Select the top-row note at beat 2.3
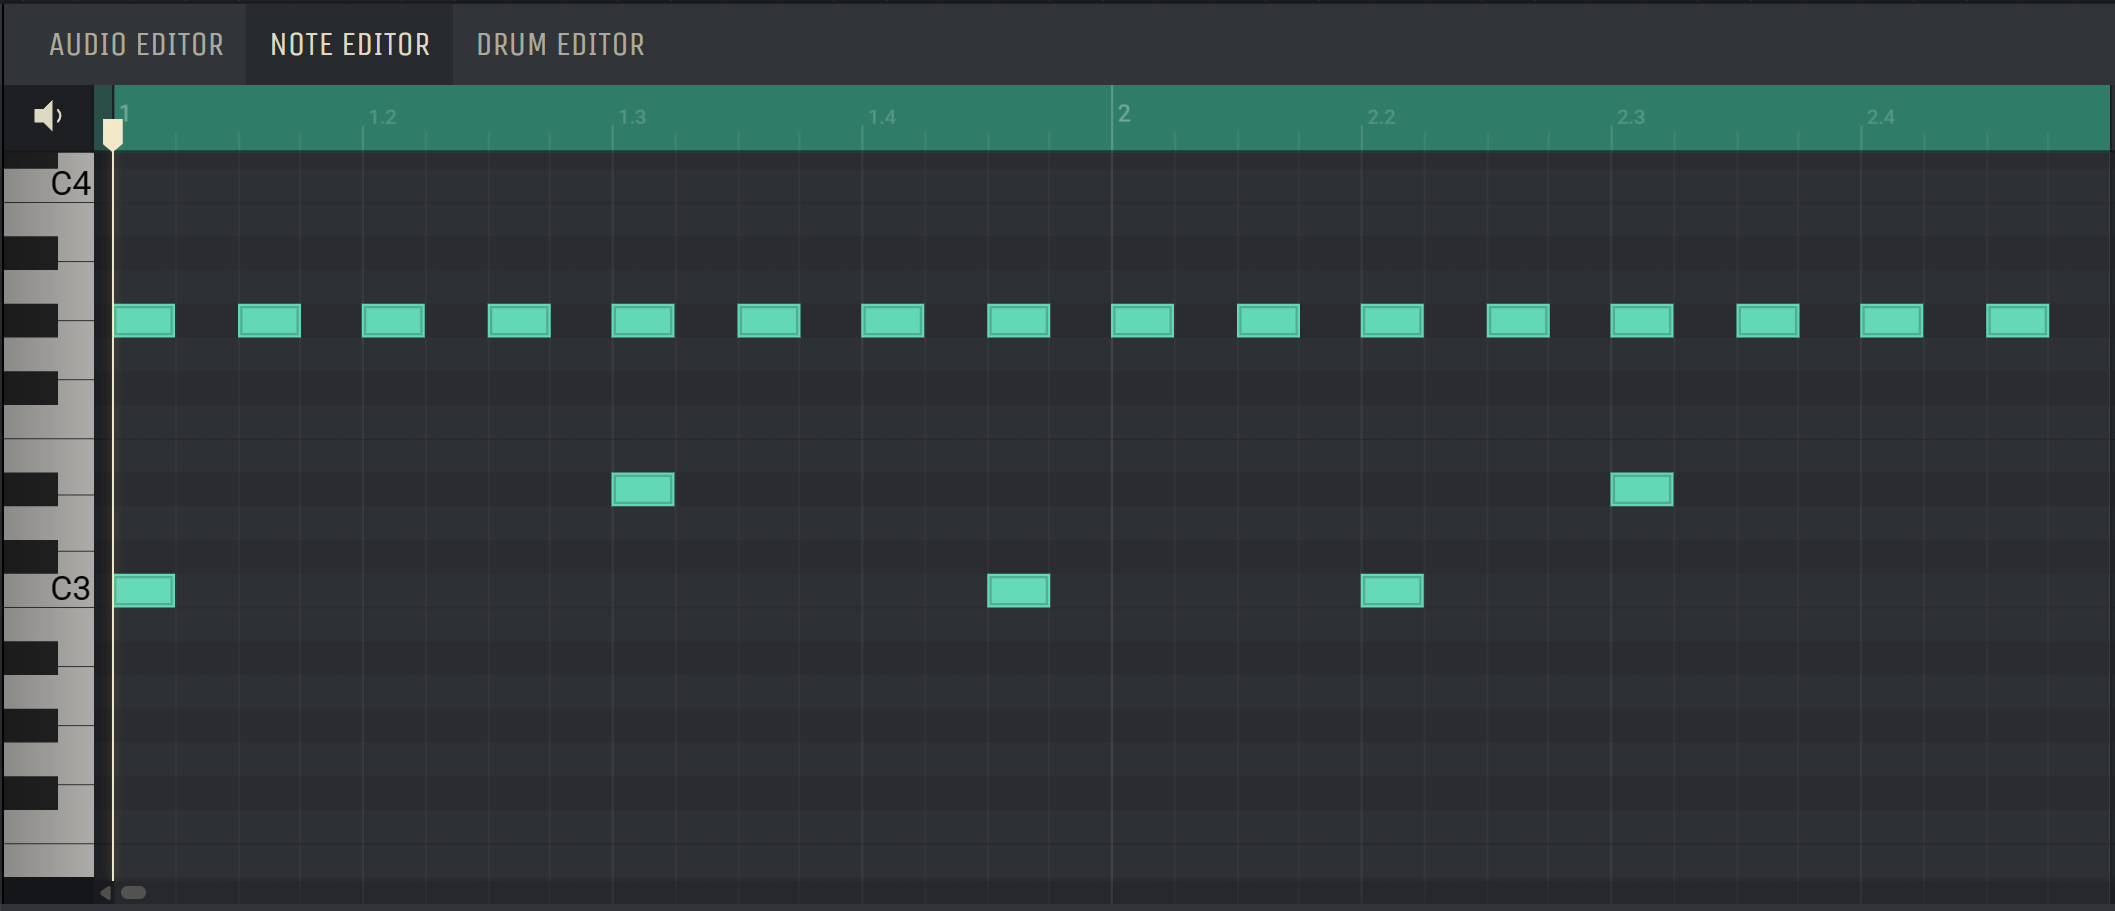2115x911 pixels. (x=1642, y=321)
